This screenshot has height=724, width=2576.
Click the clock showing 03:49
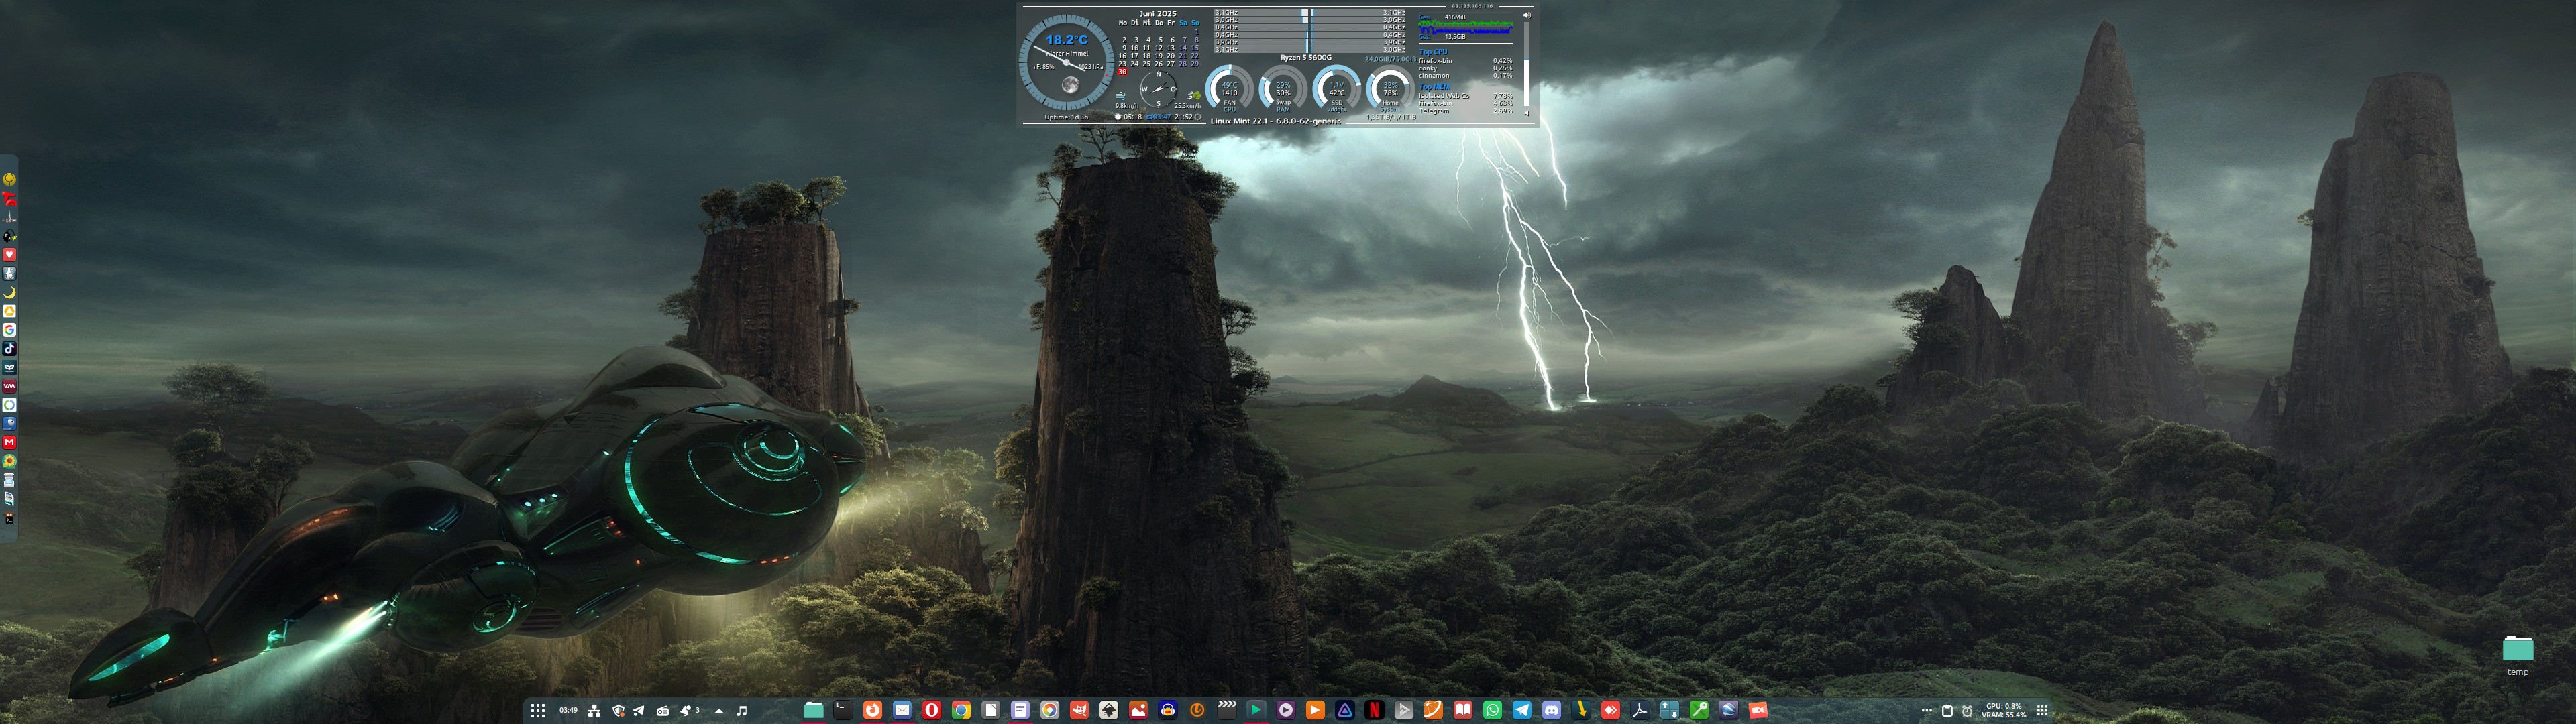click(x=568, y=710)
